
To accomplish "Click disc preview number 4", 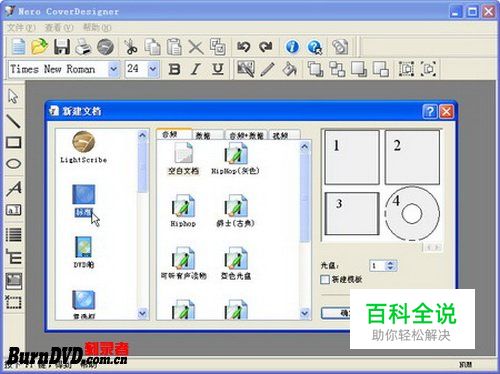I will coord(412,213).
